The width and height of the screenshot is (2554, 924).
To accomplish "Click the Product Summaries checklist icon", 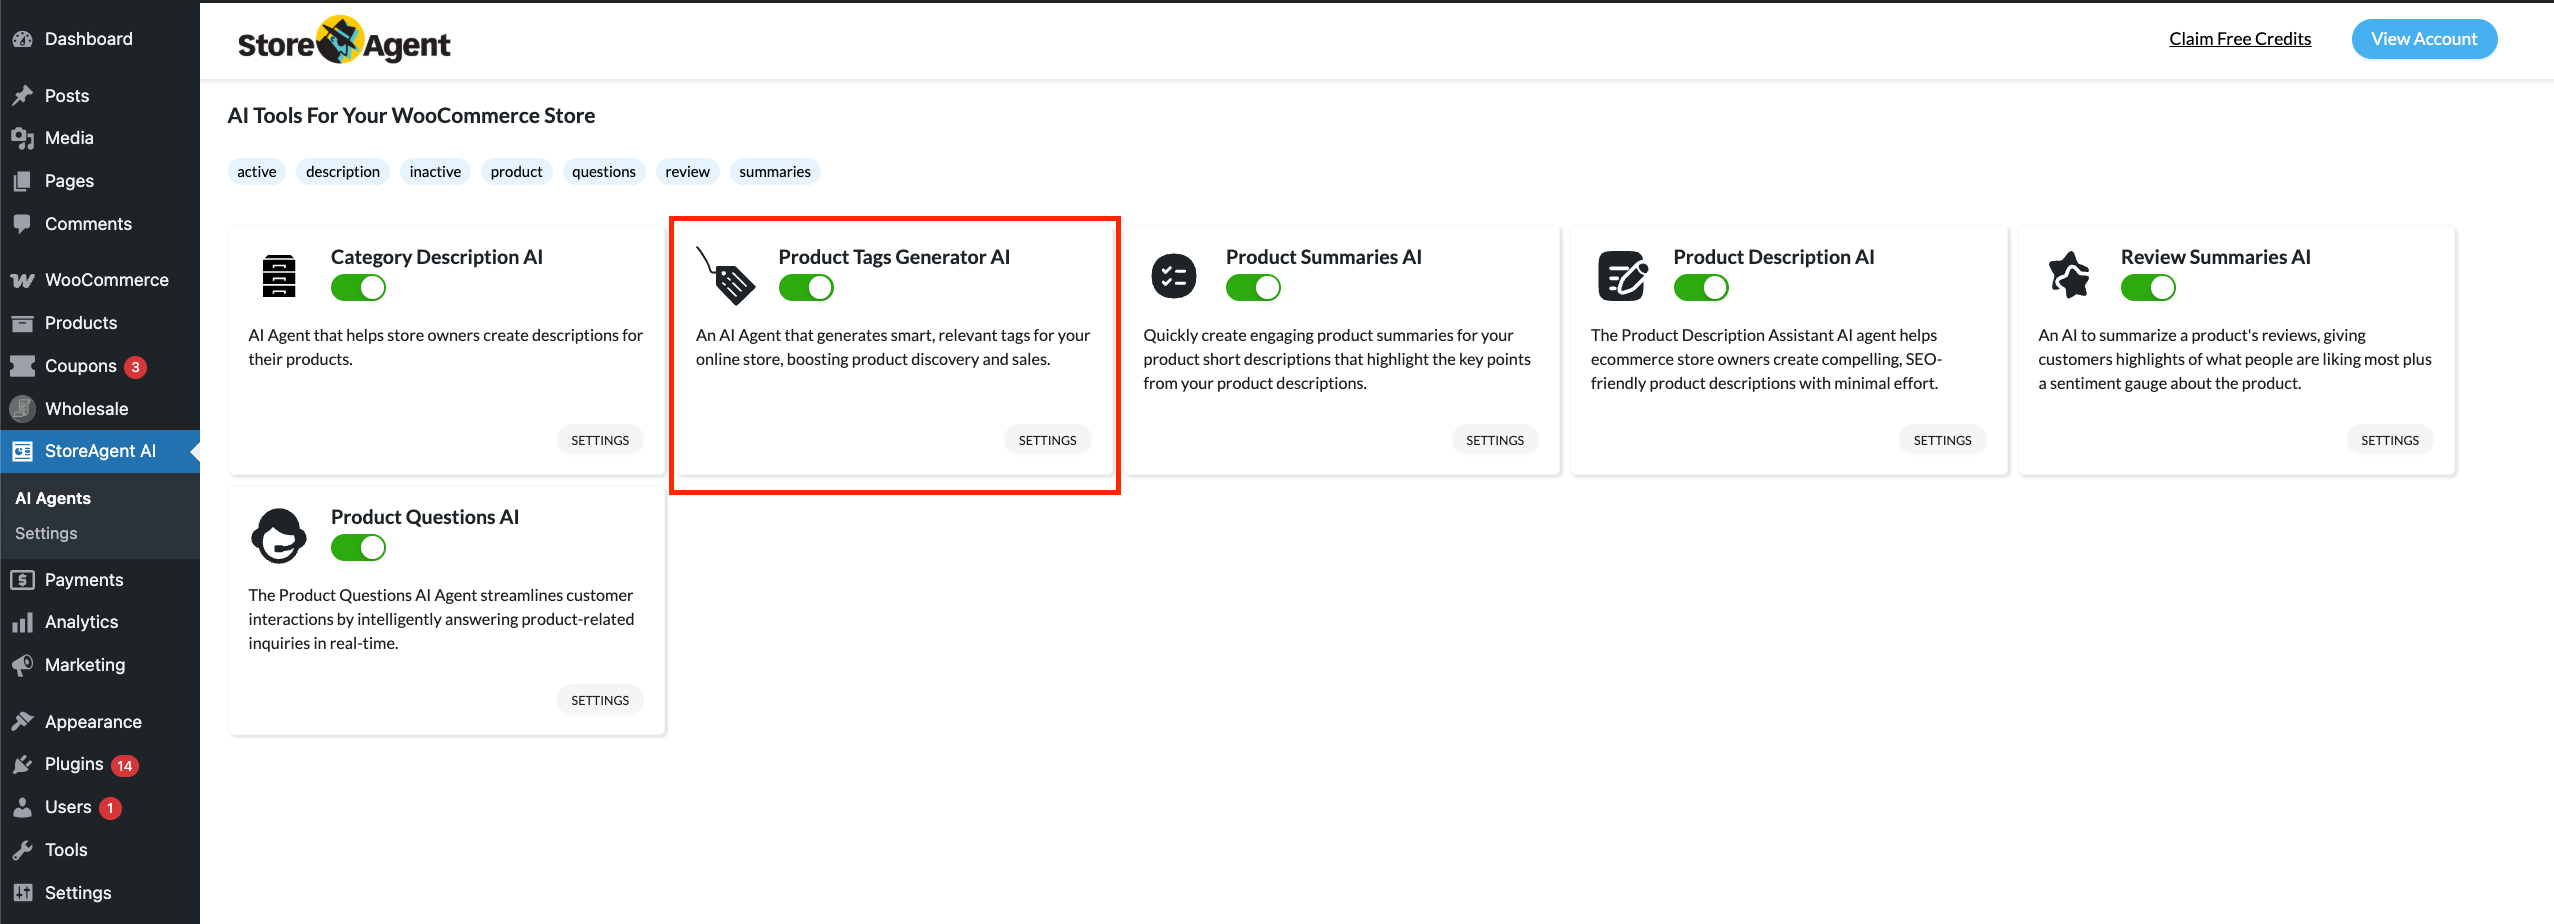I will [x=1174, y=276].
